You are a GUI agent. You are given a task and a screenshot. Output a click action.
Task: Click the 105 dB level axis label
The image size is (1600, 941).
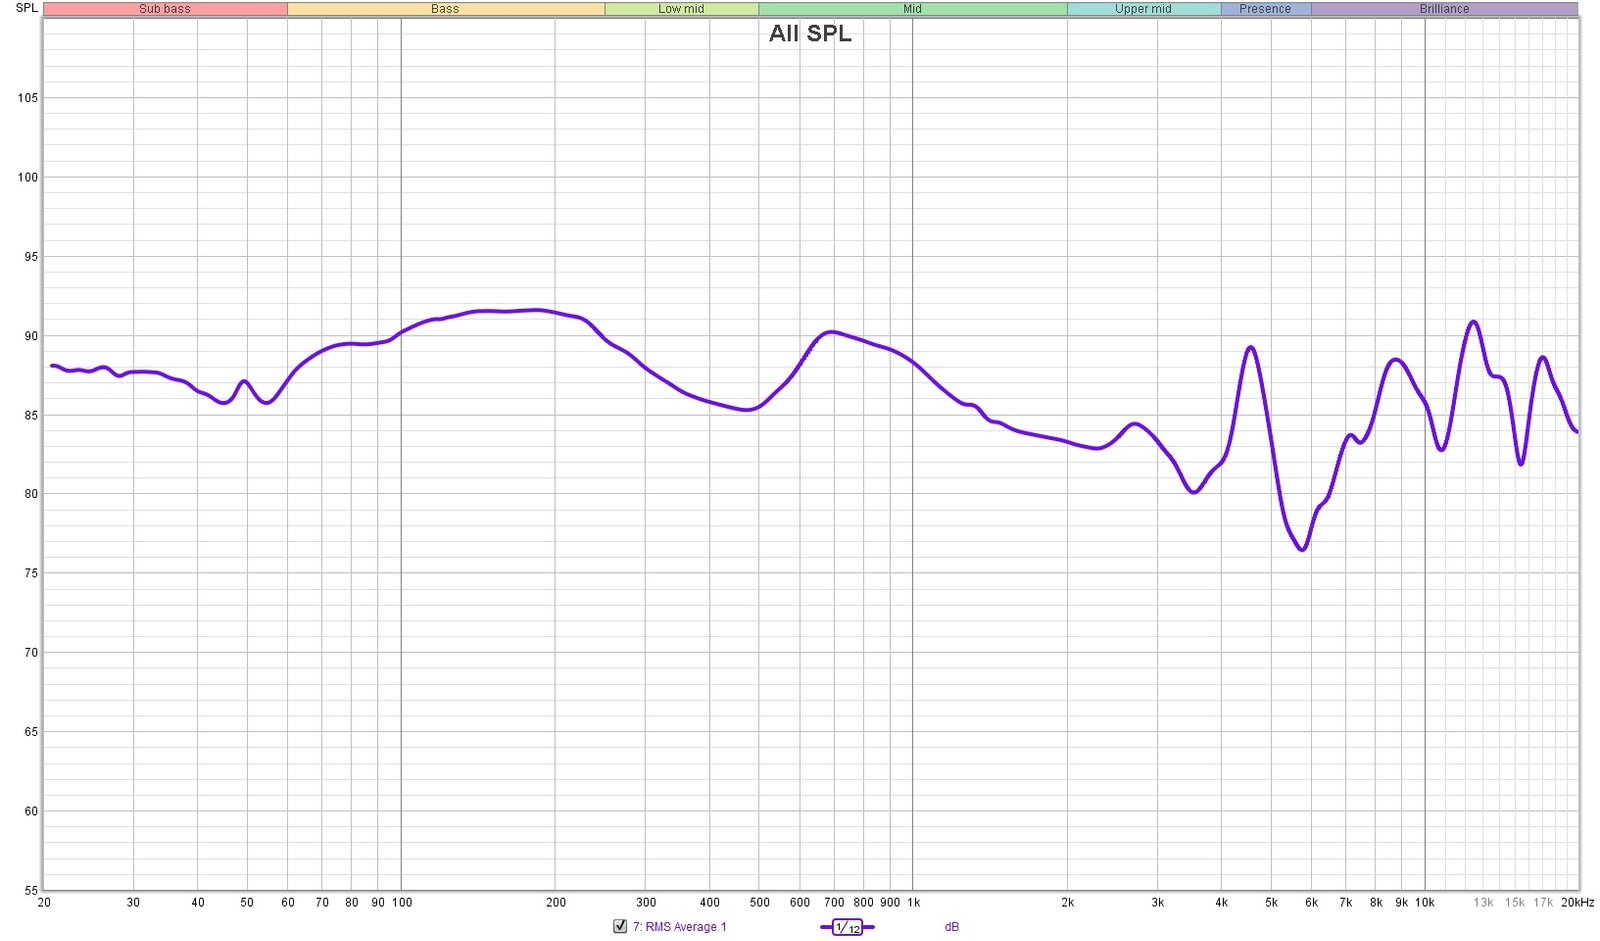(x=28, y=98)
